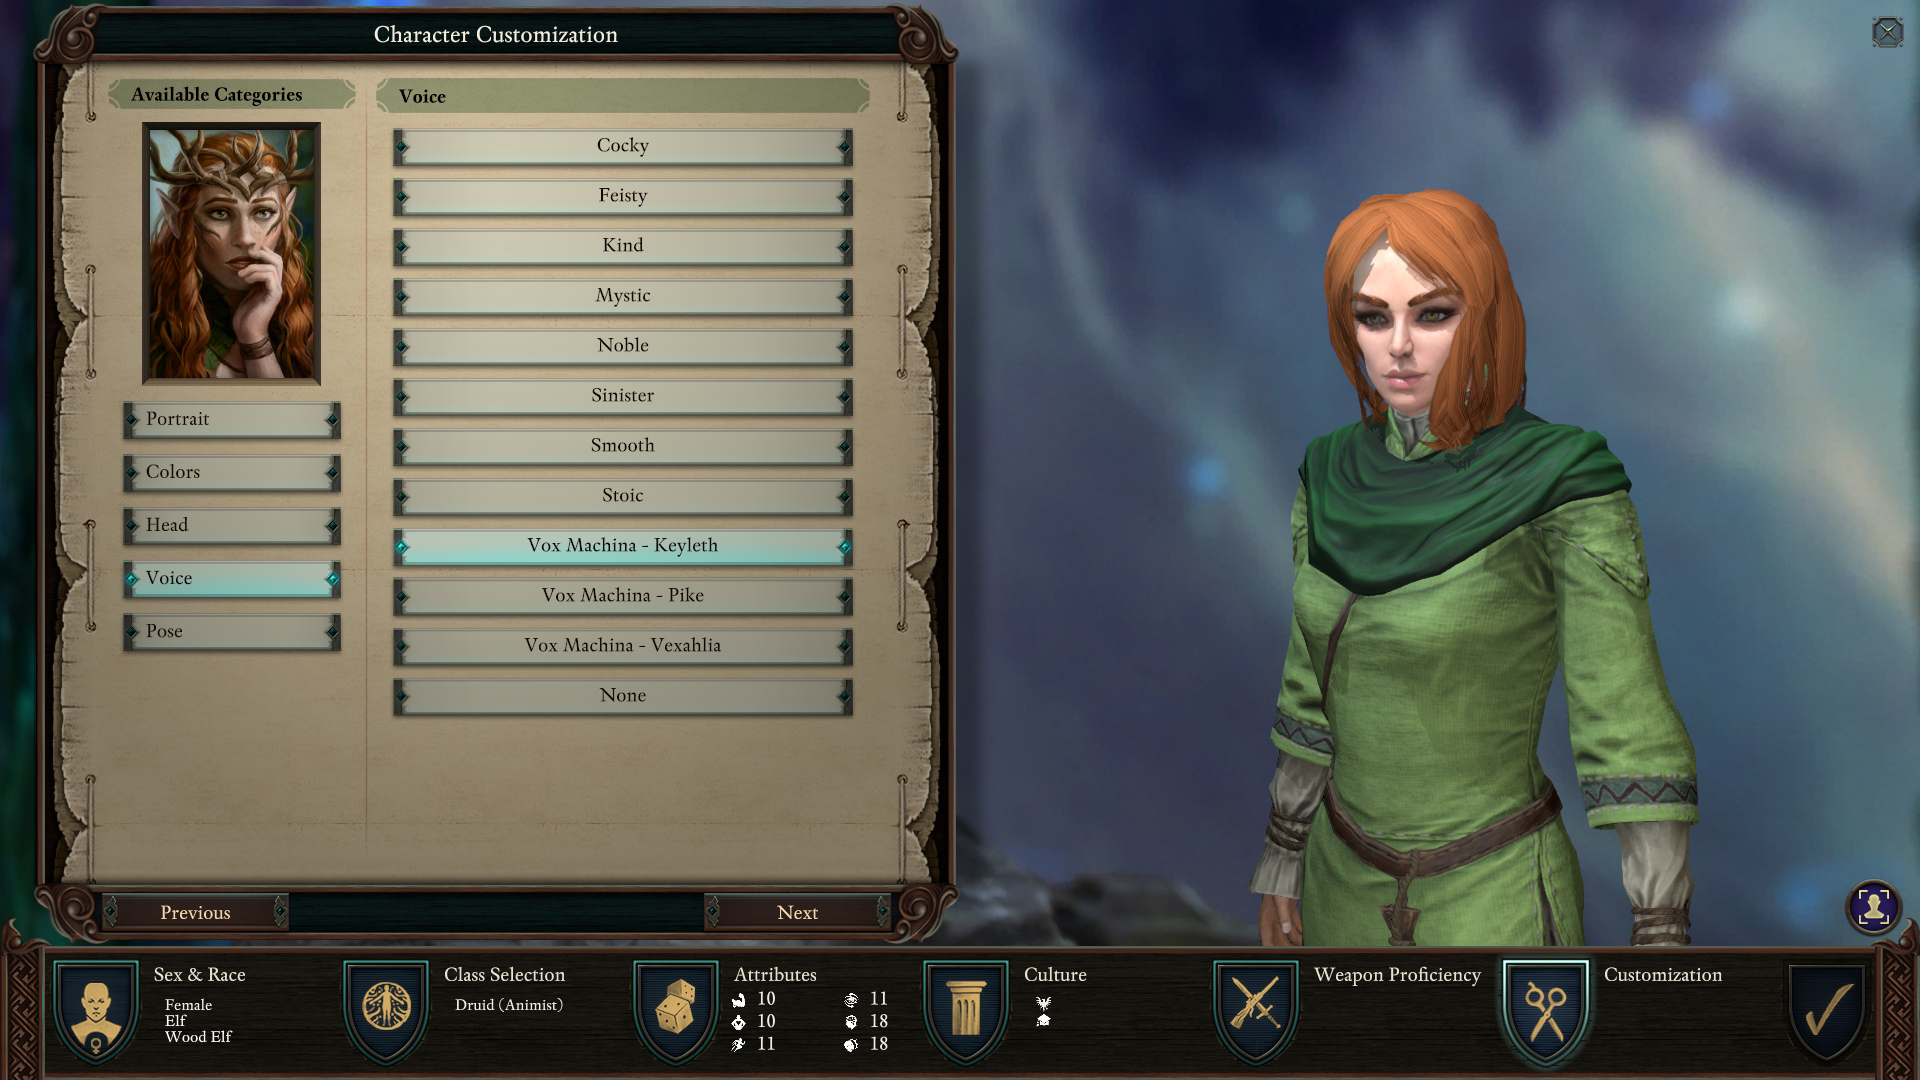Click the Previous navigation button
Screen dimensions: 1920x1080
(x=195, y=911)
